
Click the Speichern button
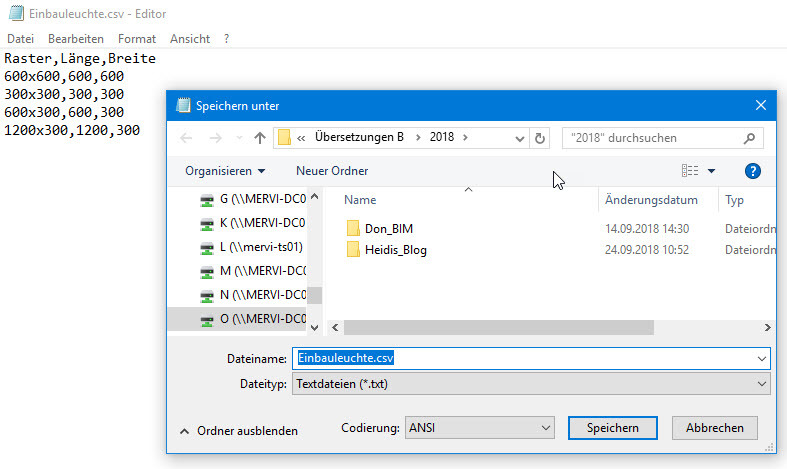612,428
